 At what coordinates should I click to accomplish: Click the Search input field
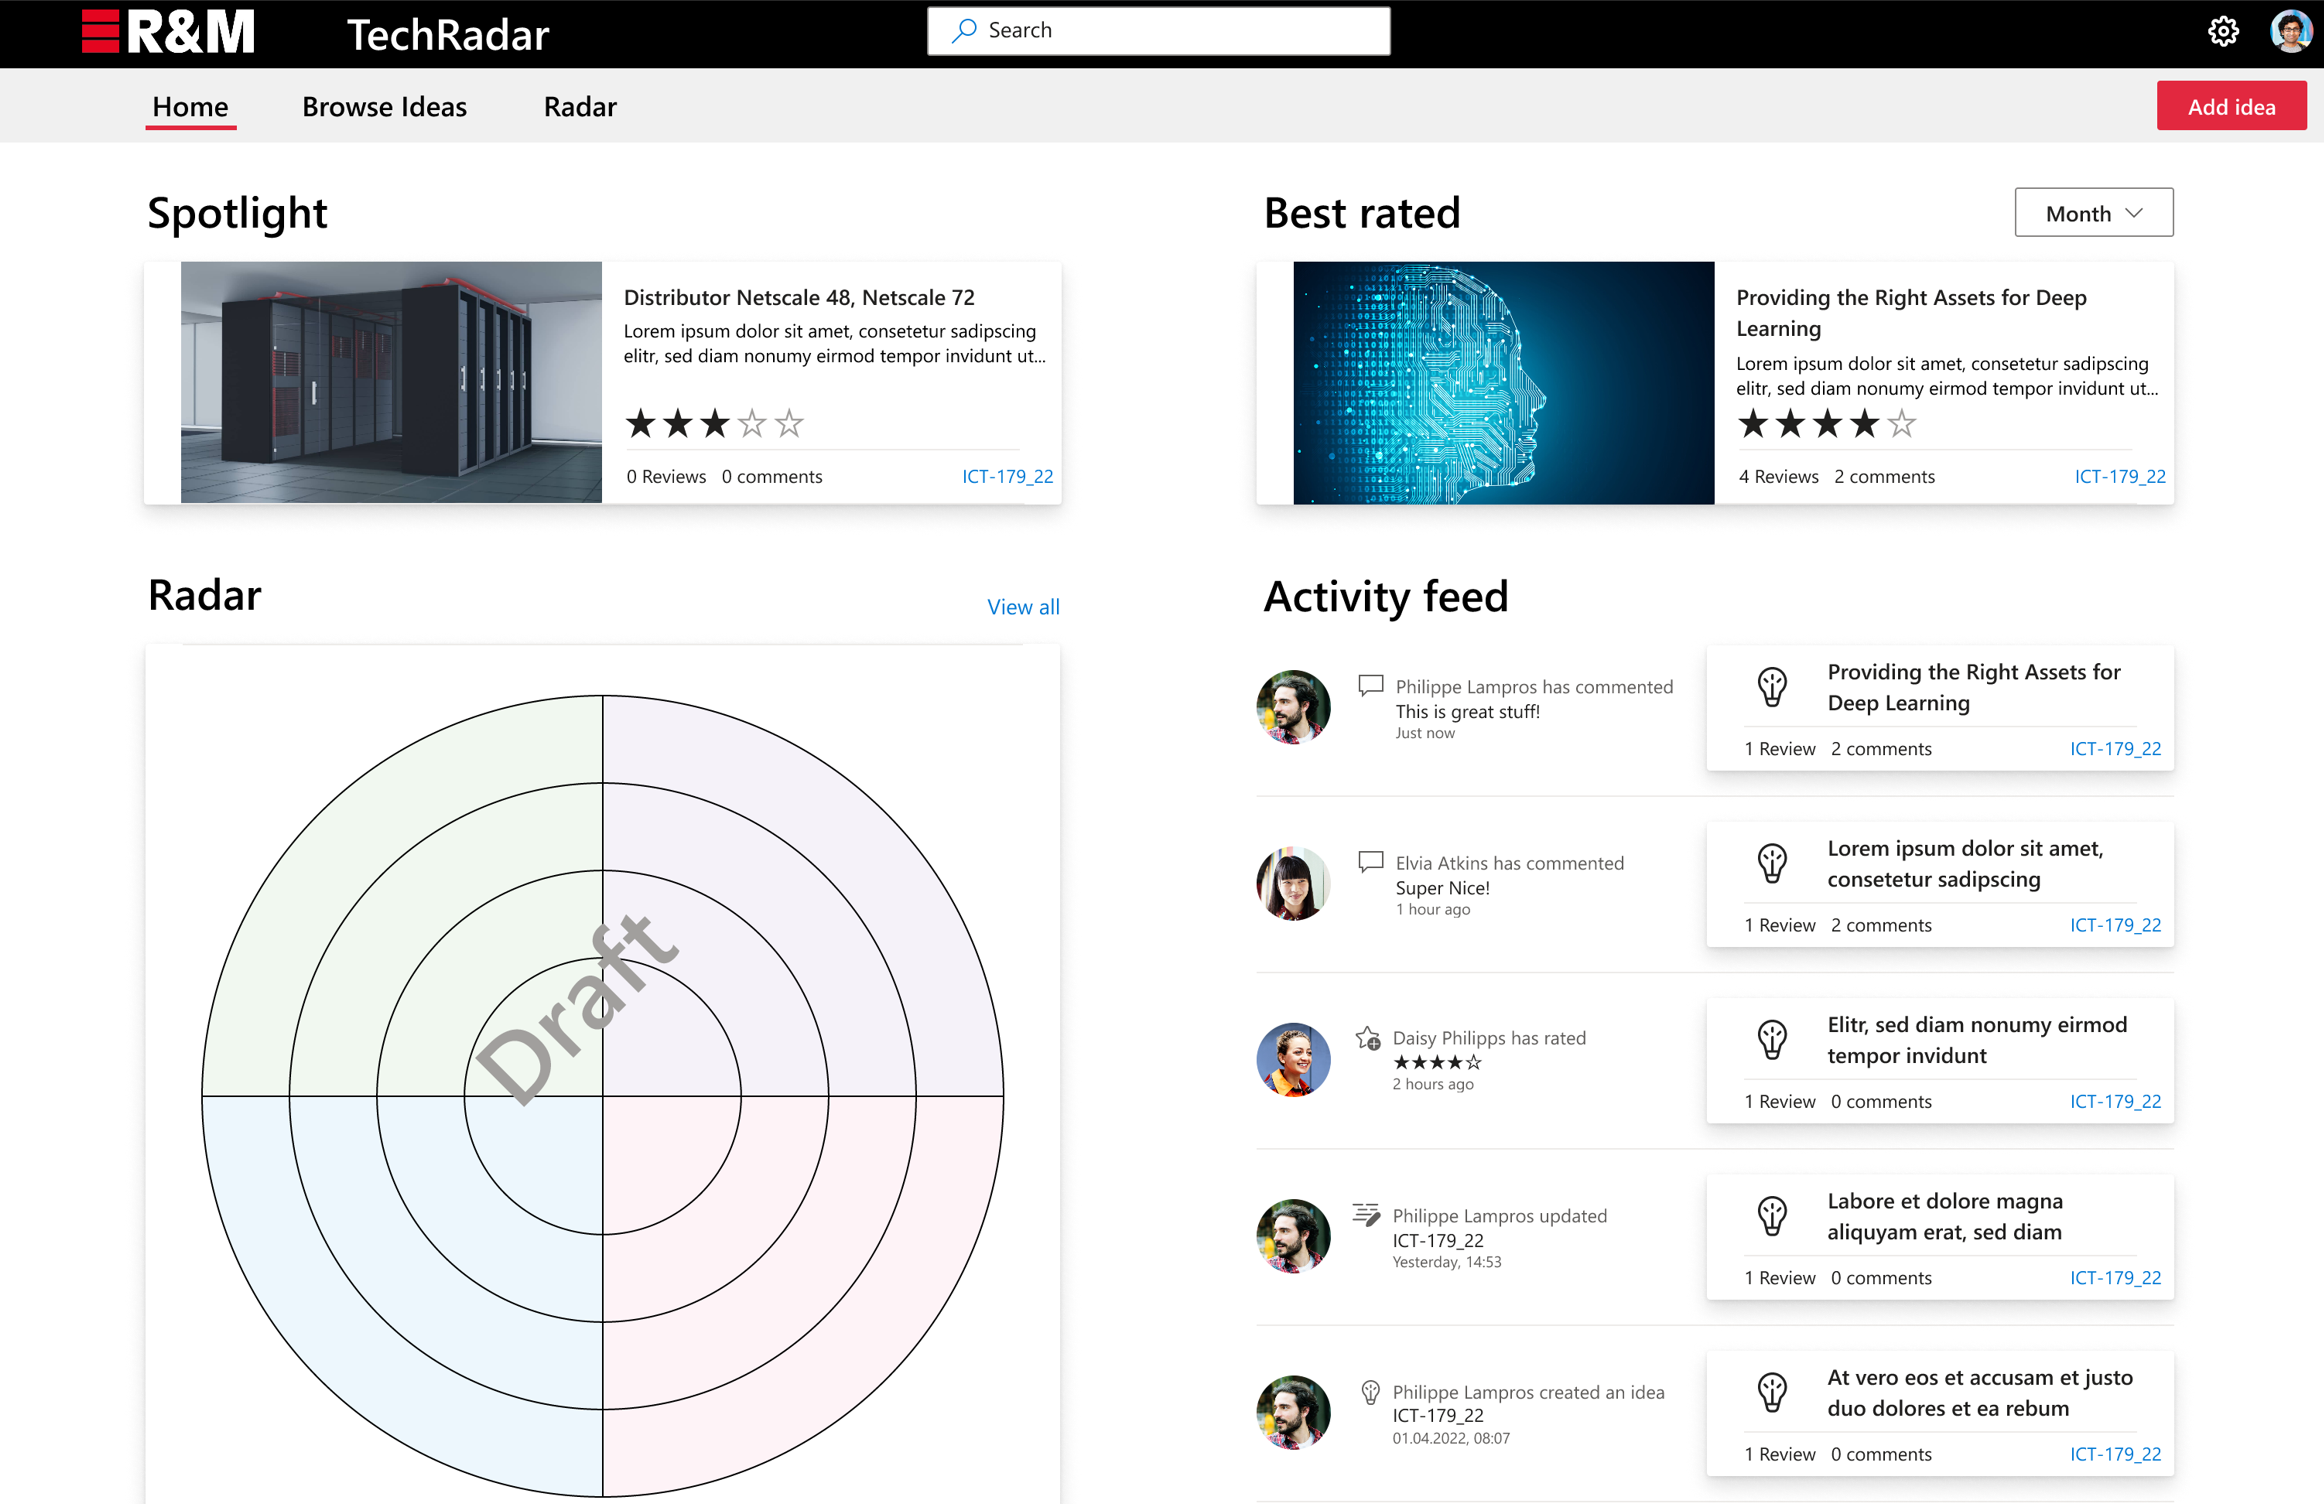[x=1158, y=31]
